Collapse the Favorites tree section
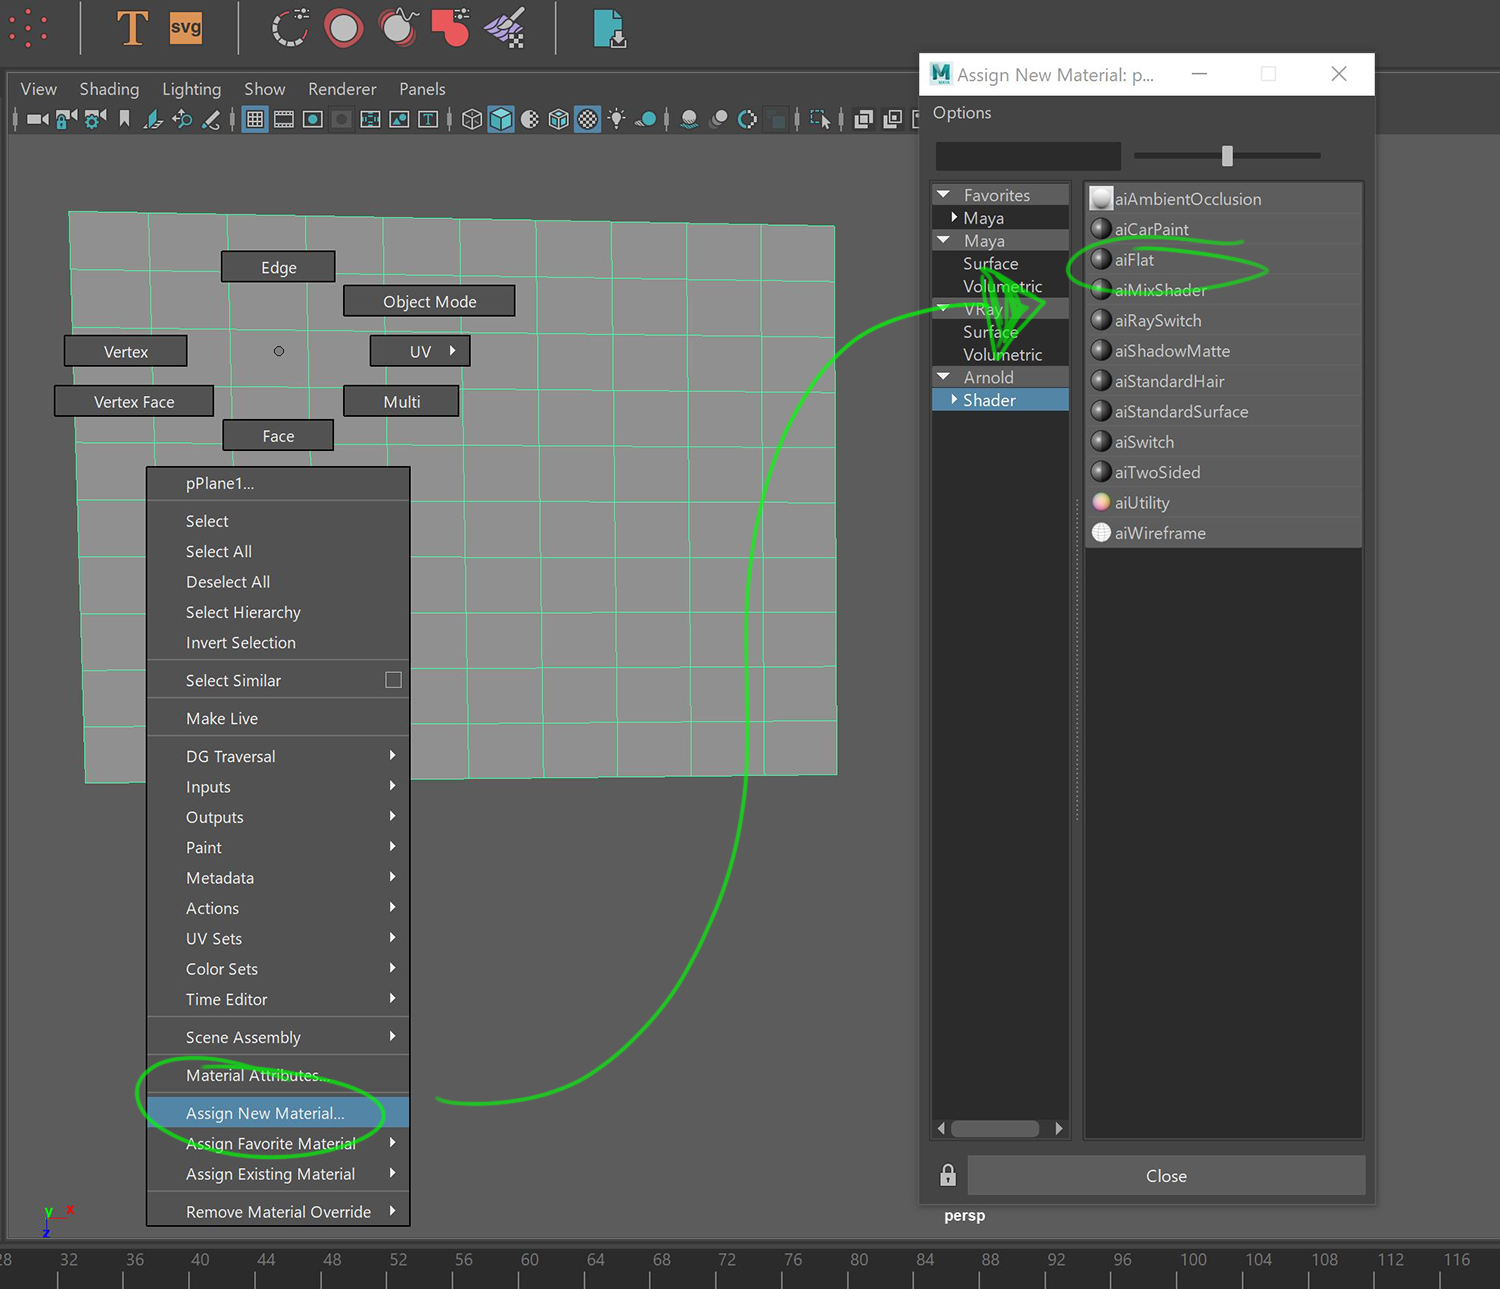This screenshot has width=1500, height=1289. [x=943, y=195]
